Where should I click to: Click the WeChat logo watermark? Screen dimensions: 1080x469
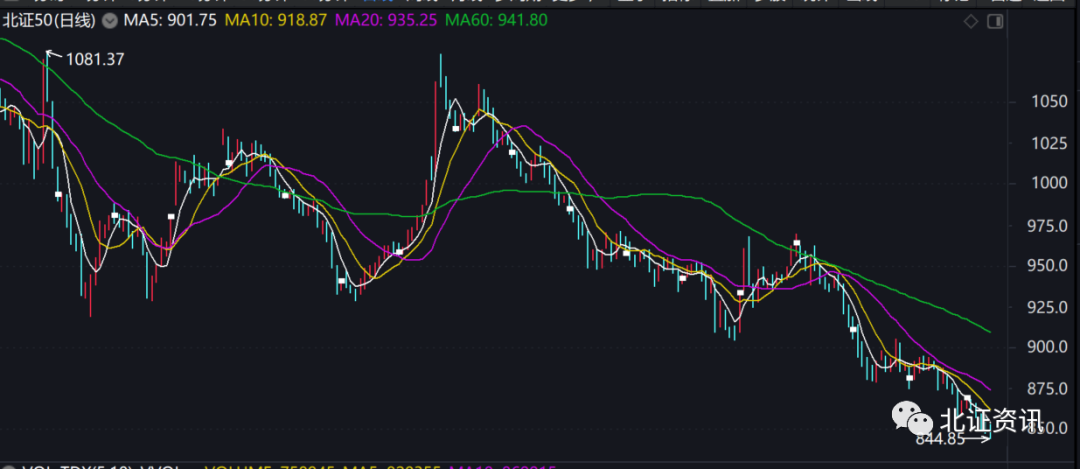[x=911, y=419]
